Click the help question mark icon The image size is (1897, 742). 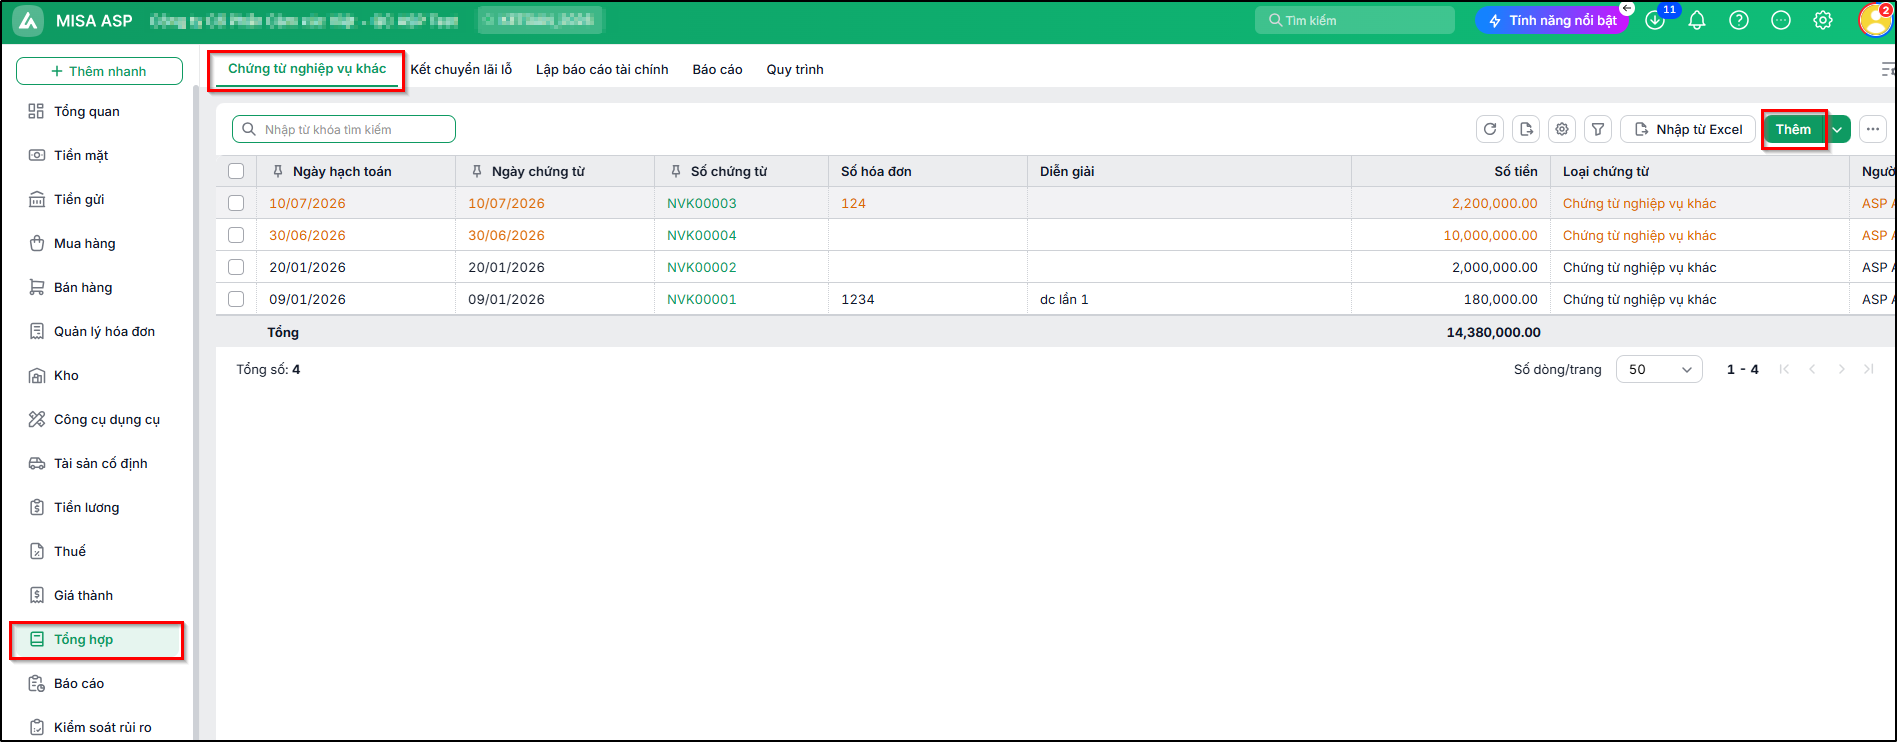click(x=1739, y=20)
